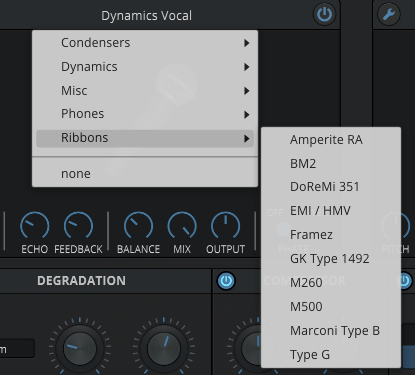
Task: Click the Dynamics Vocal preset title
Action: [147, 16]
